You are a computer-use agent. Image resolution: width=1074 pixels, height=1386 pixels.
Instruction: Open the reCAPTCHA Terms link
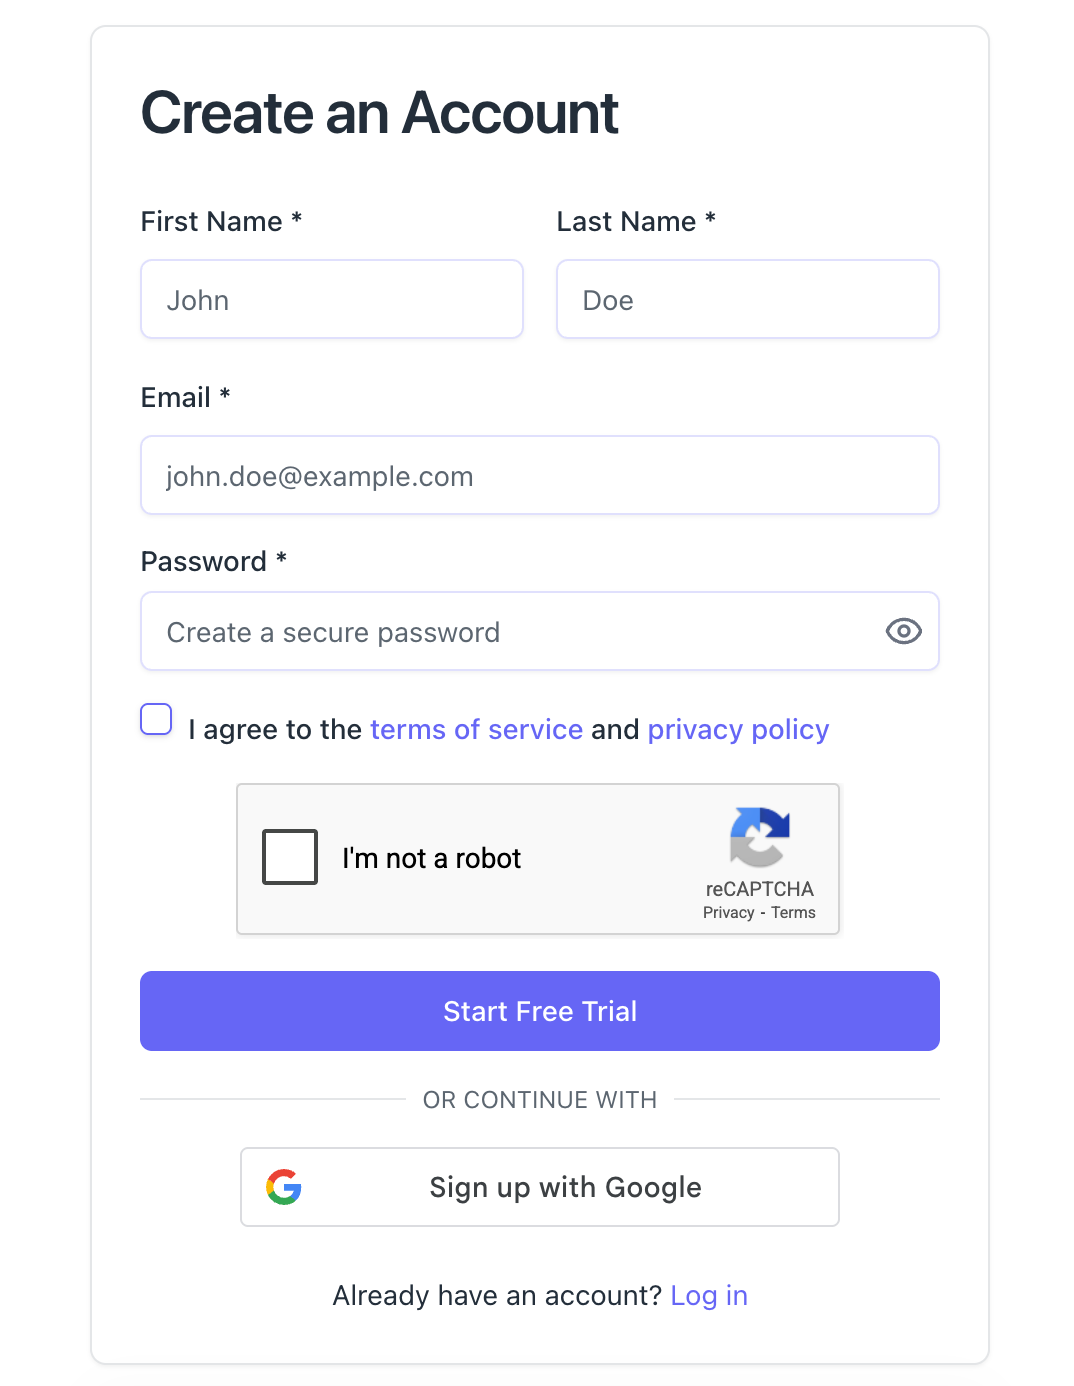click(x=793, y=913)
